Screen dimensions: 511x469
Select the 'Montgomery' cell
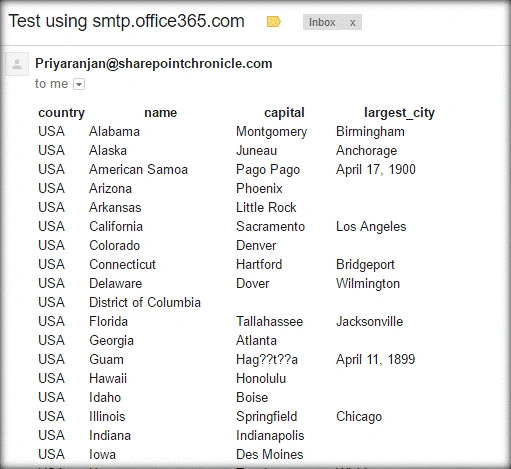point(271,132)
